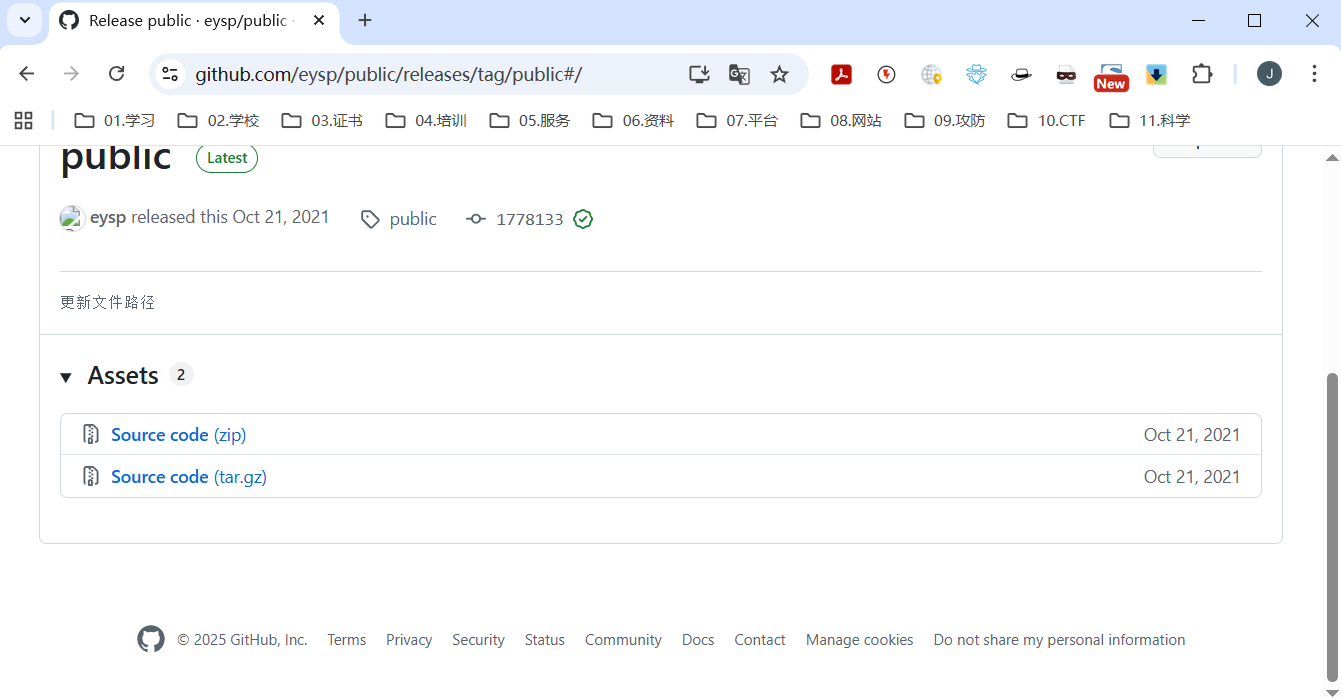Open a new browser tab
The height and width of the screenshot is (699, 1341).
[x=365, y=20]
